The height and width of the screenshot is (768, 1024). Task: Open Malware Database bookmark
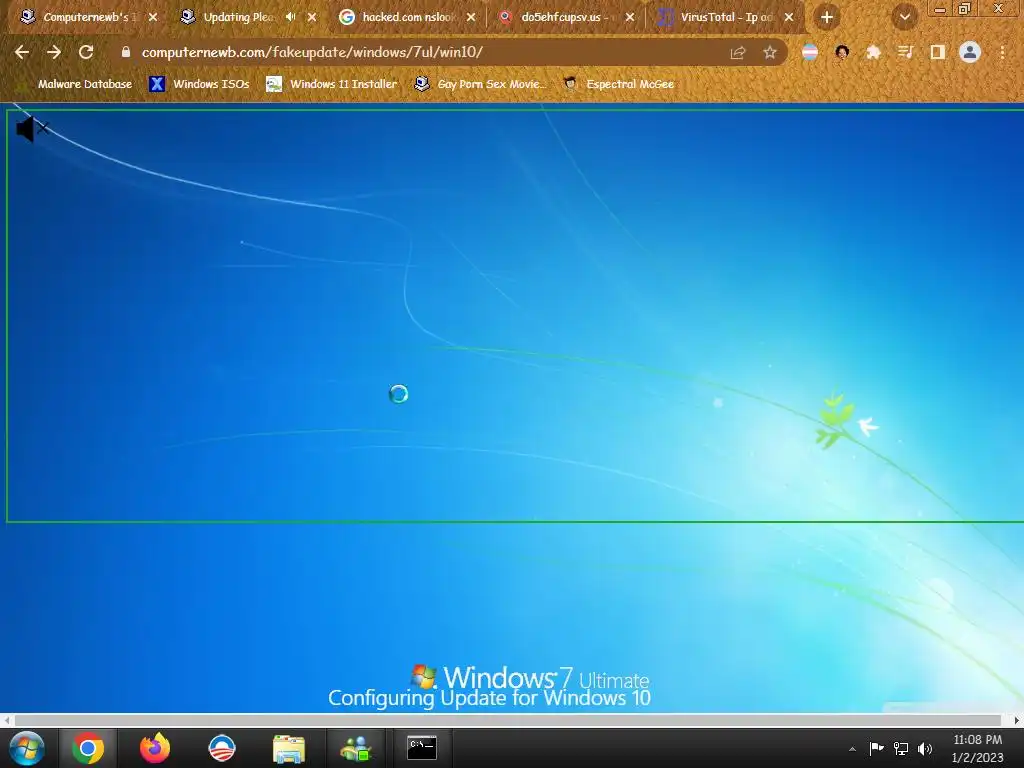point(76,84)
